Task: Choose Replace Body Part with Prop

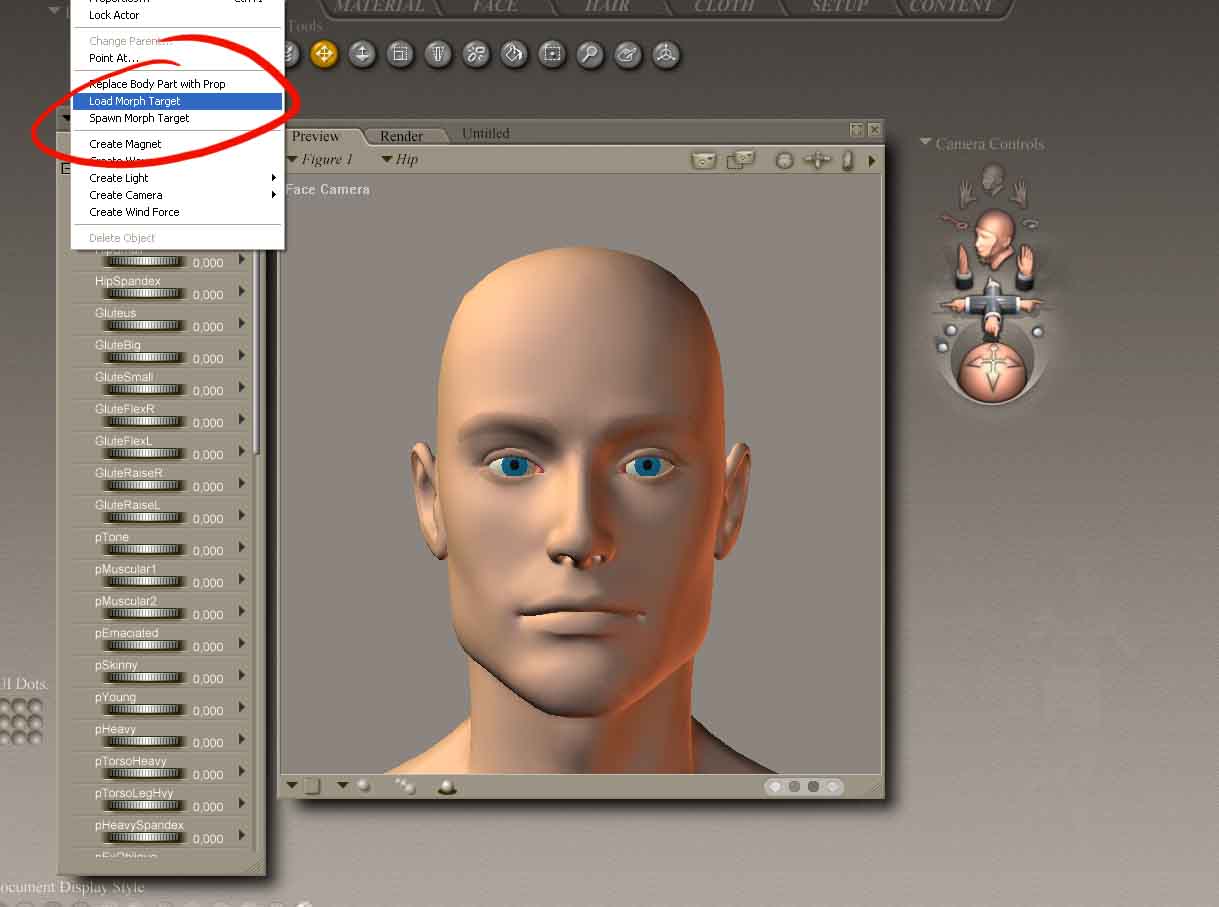Action: point(178,84)
